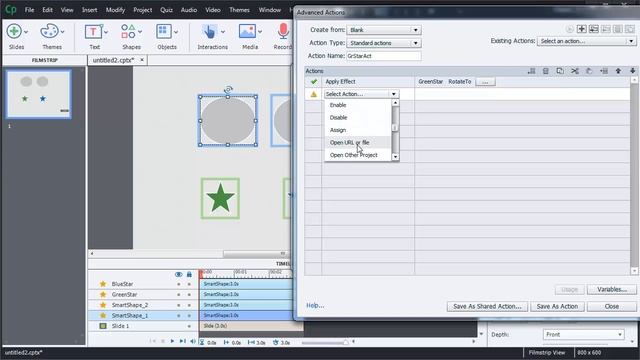Image resolution: width=640 pixels, height=360 pixels.
Task: Click Save As Action button
Action: coord(557,306)
